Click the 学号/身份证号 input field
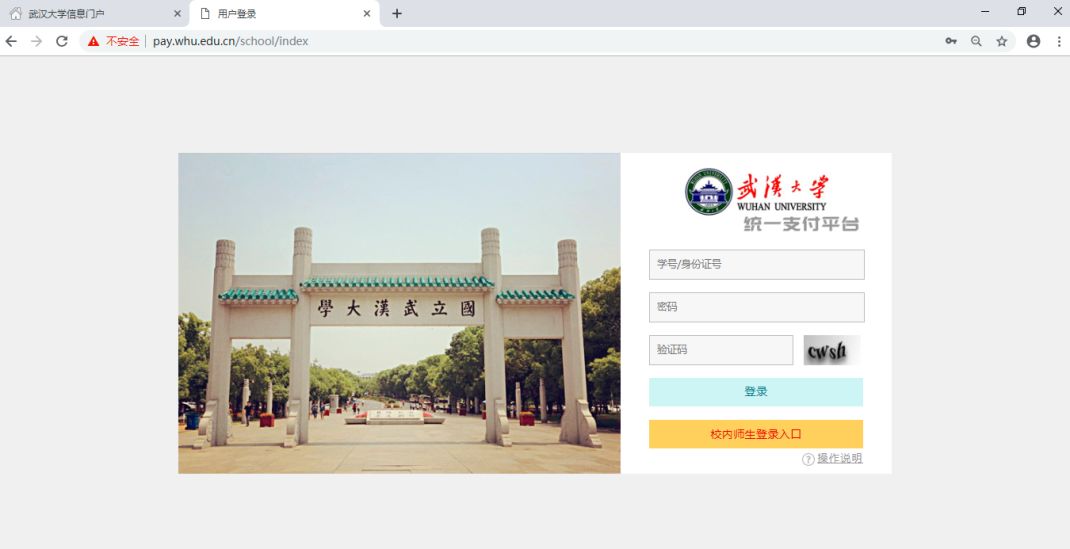Image resolution: width=1070 pixels, height=549 pixels. coord(756,264)
